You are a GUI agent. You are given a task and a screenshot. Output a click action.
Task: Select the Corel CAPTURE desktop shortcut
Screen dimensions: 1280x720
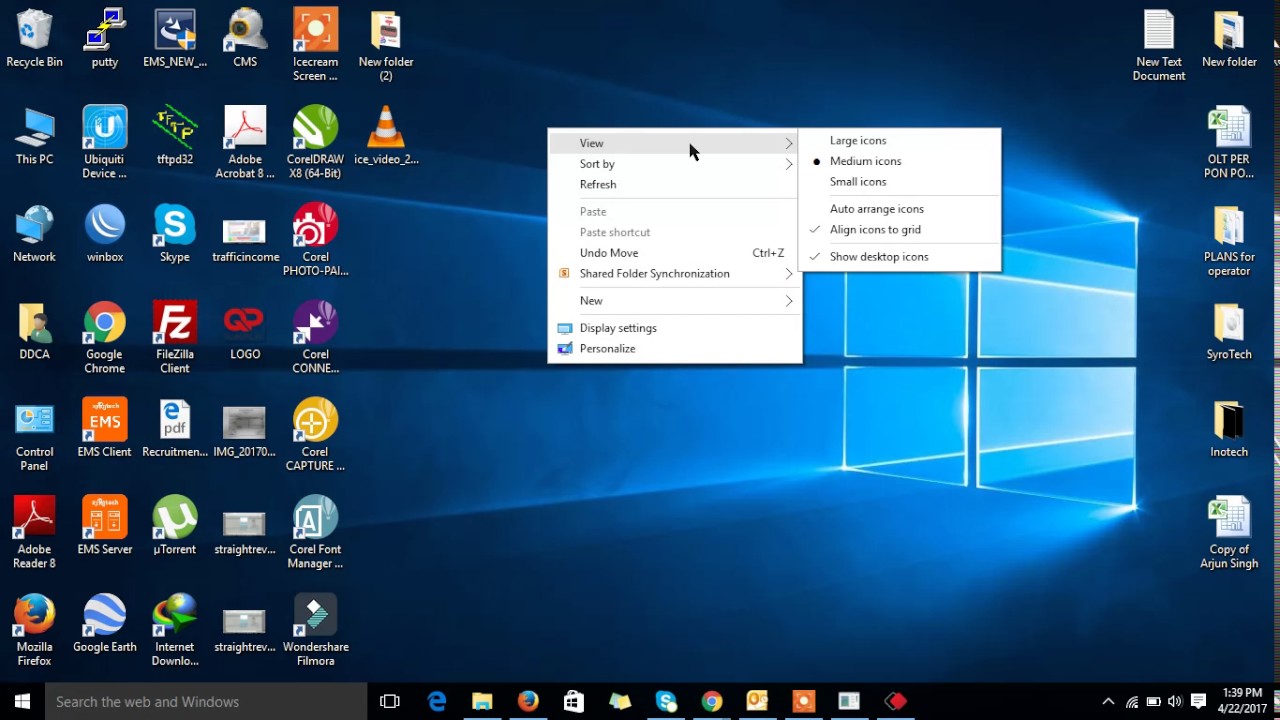coord(315,436)
